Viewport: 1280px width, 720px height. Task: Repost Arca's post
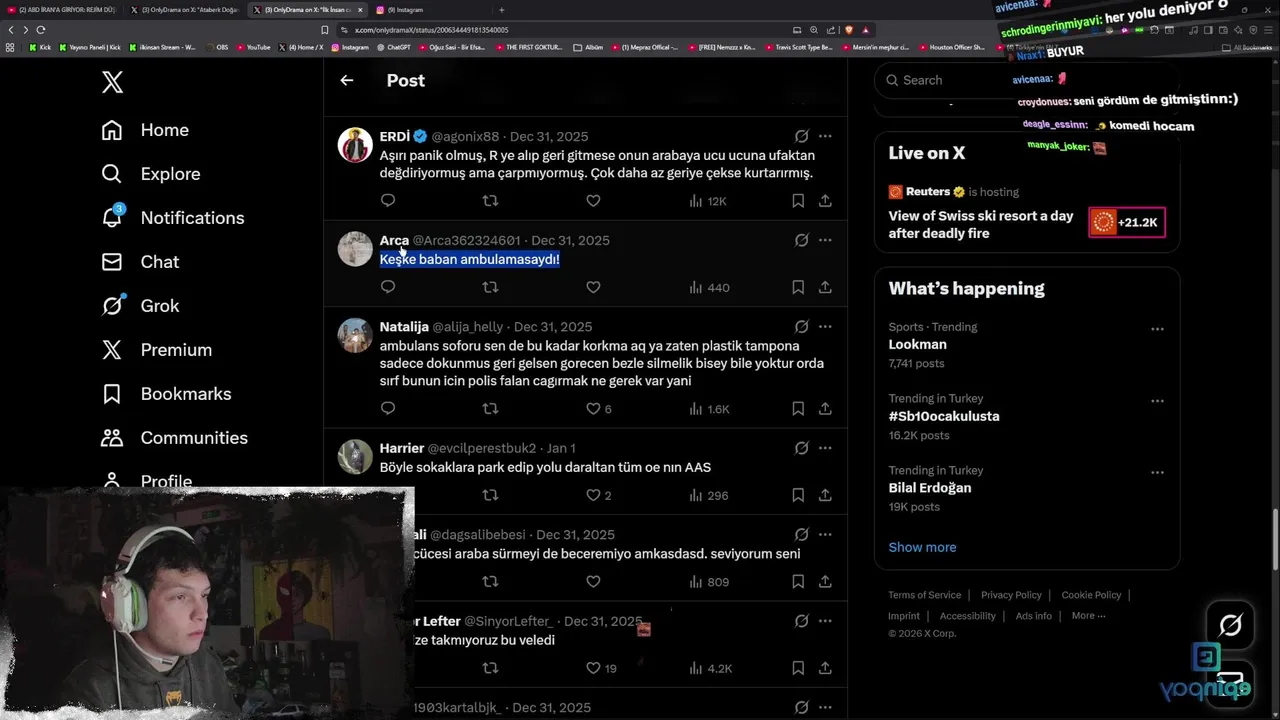[x=490, y=287]
